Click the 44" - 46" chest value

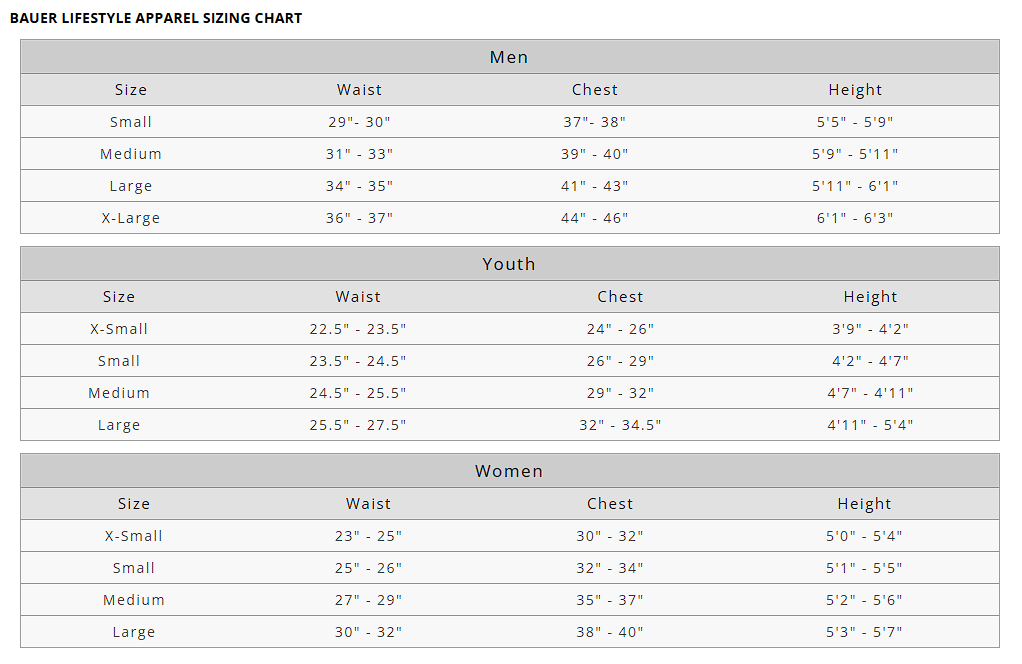[x=594, y=218]
